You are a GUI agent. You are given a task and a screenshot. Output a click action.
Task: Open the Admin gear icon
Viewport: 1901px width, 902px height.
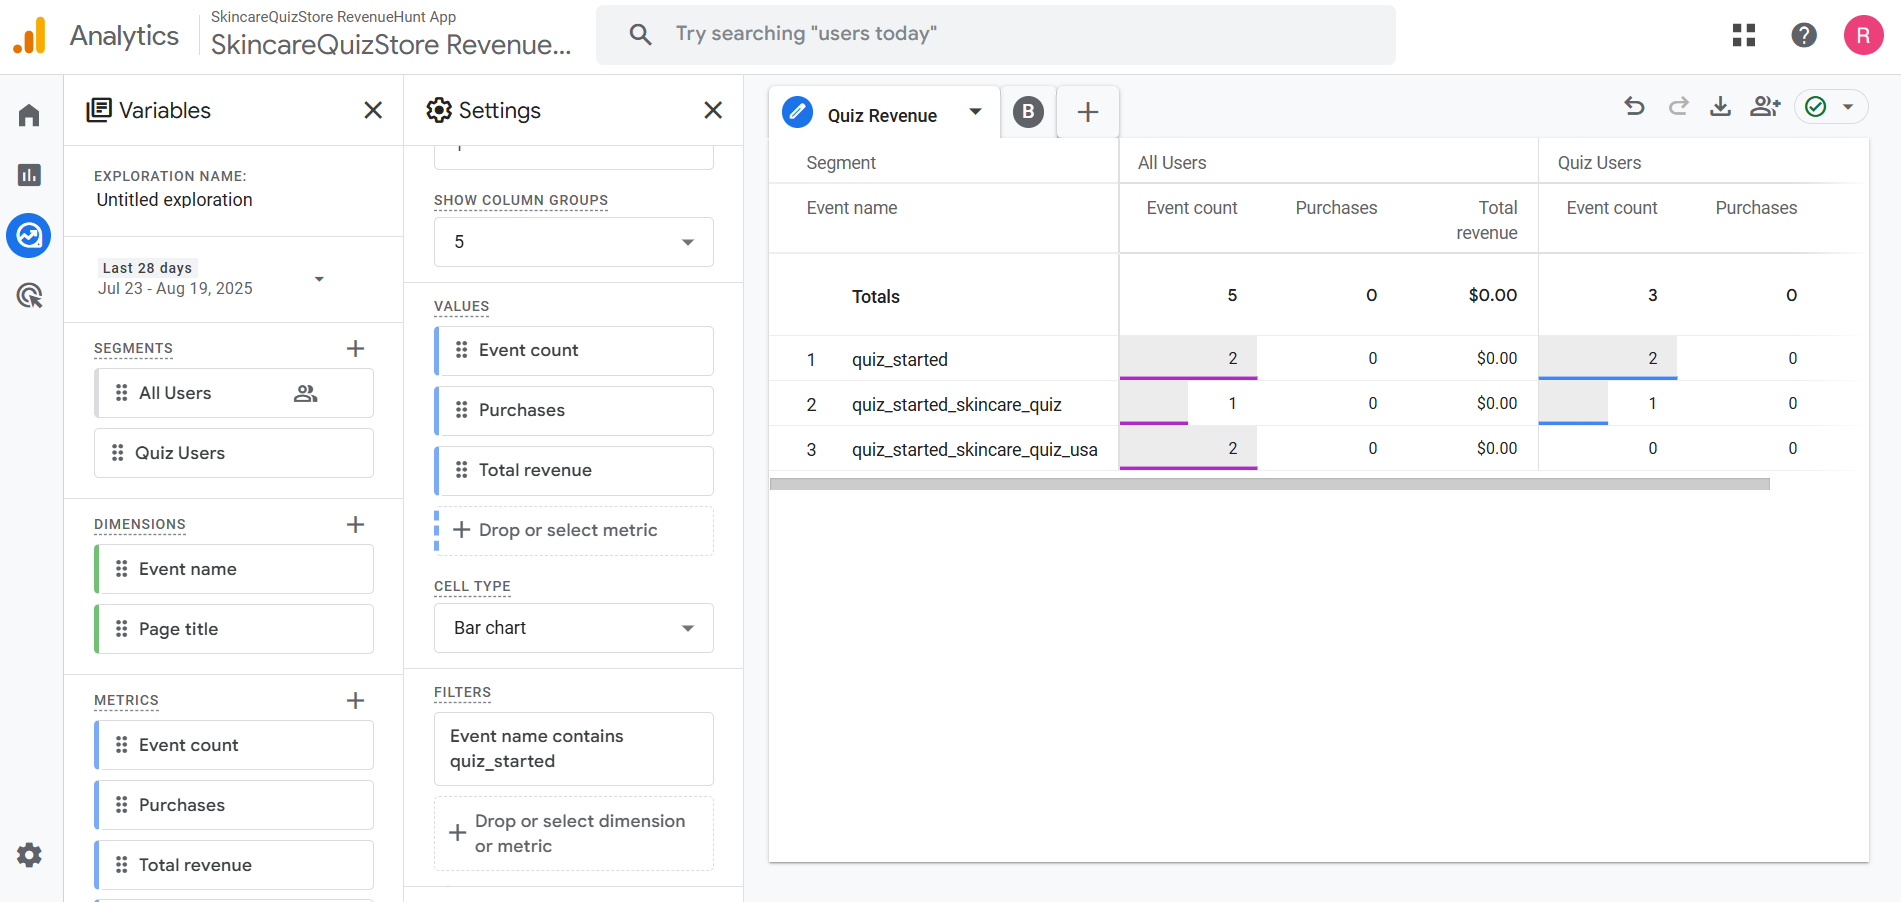tap(29, 855)
